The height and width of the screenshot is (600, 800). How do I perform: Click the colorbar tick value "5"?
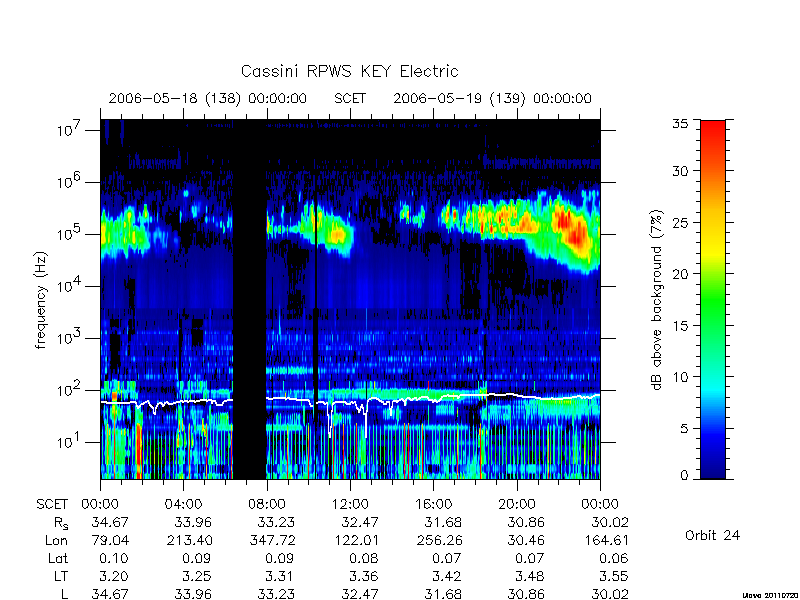tap(684, 428)
